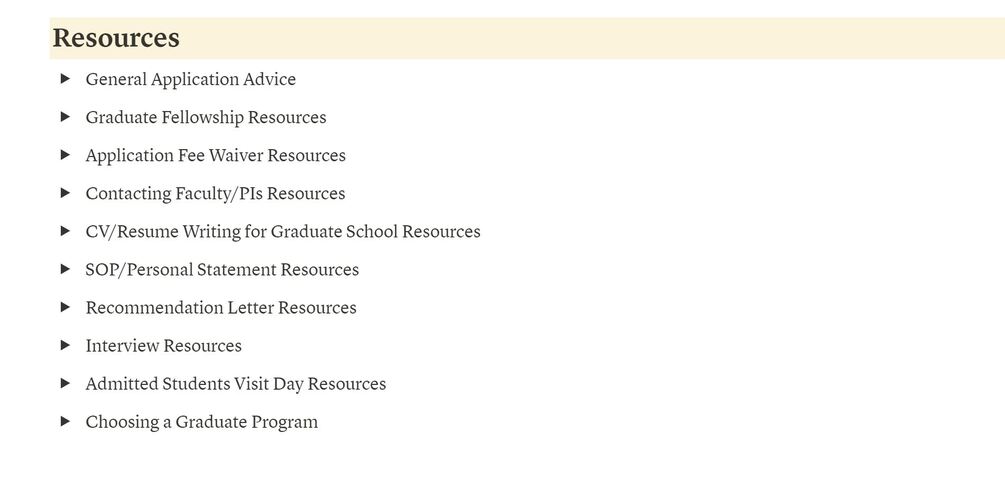Toggle open the SOP/Personal Statement Resources arrow
This screenshot has width=1005, height=478.
pyautogui.click(x=66, y=269)
